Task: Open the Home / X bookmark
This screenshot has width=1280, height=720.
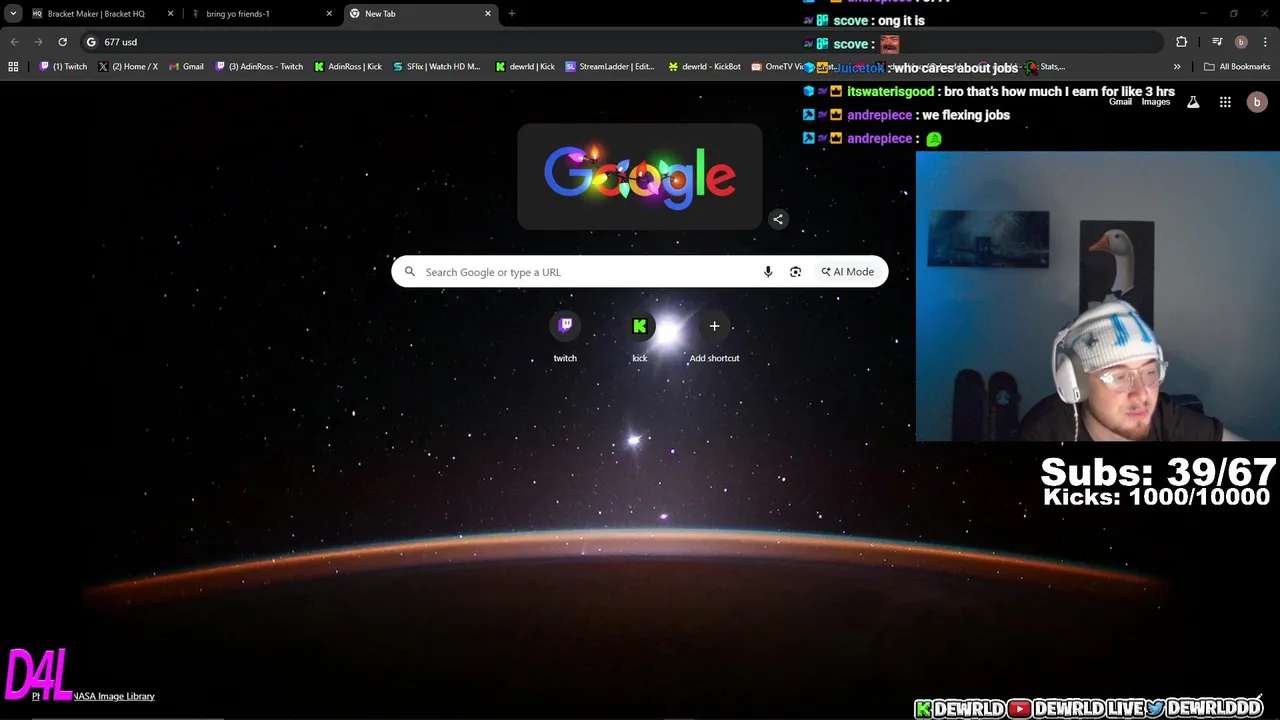Action: coord(128,67)
